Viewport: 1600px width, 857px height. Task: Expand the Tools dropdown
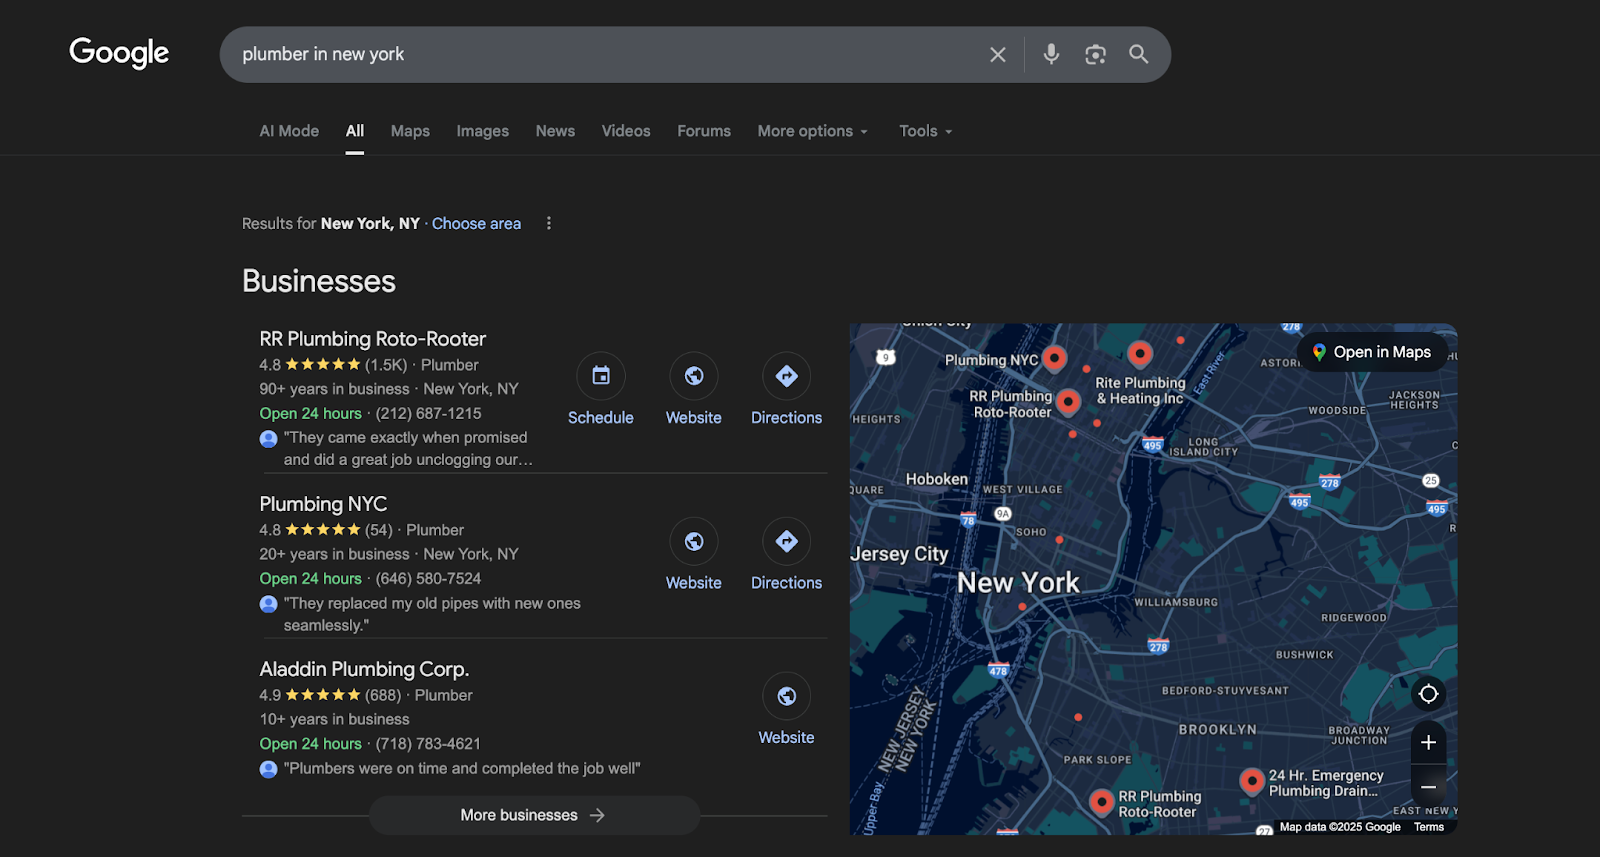[925, 131]
